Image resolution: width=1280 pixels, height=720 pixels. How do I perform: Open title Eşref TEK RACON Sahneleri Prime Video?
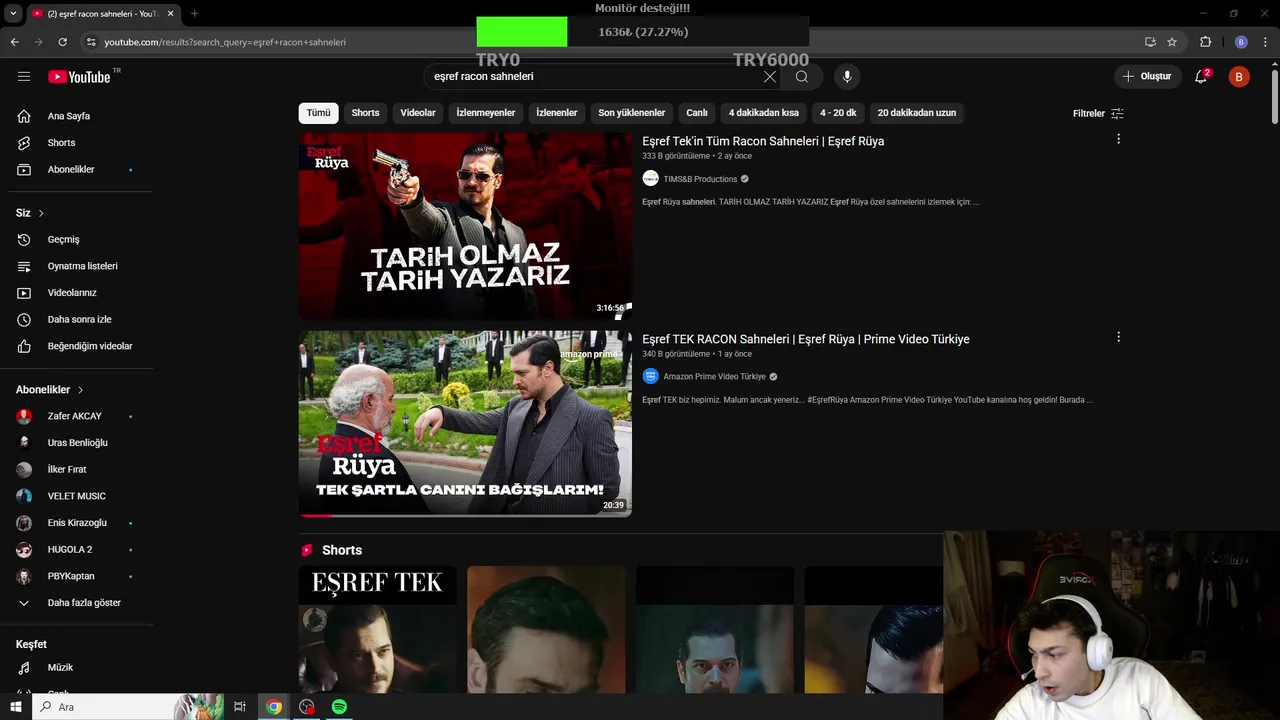(x=806, y=339)
